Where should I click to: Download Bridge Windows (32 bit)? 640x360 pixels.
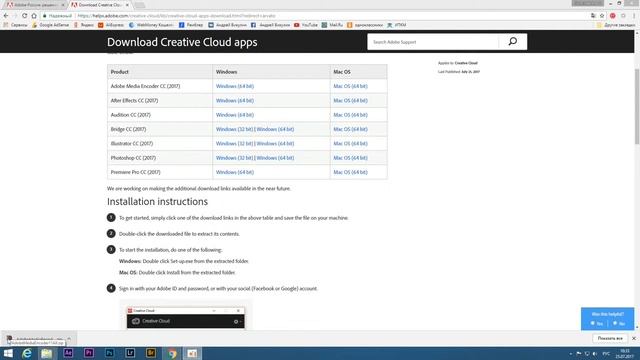[x=234, y=129]
